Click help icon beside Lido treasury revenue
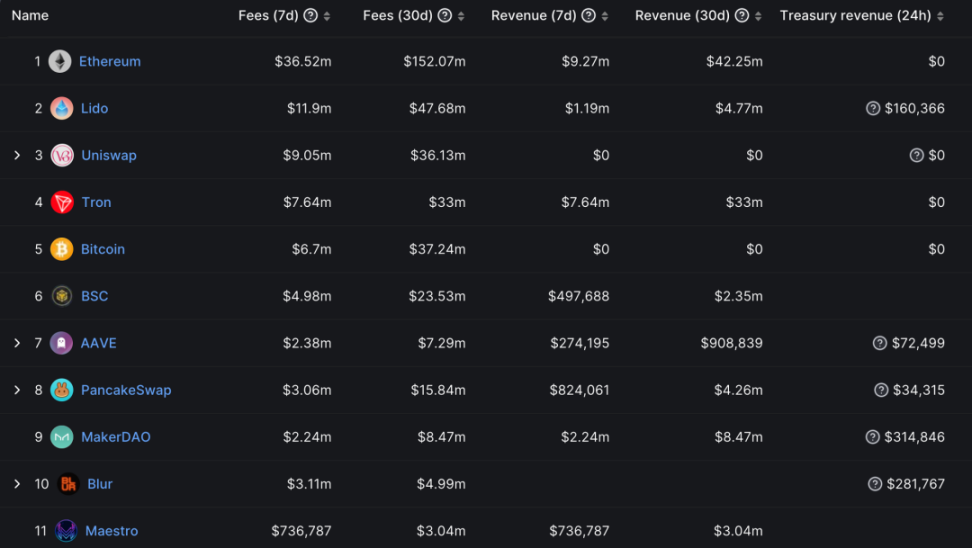This screenshot has width=972, height=548. click(x=873, y=108)
